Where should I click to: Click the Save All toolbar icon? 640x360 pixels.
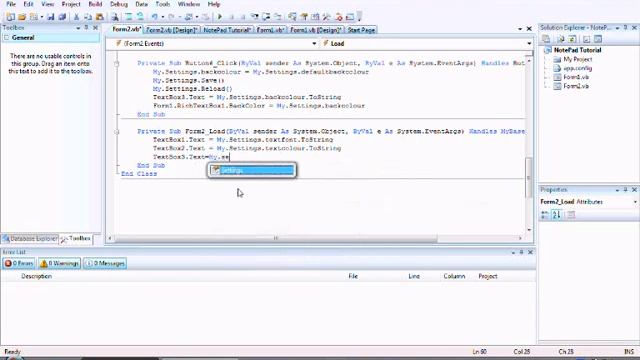click(62, 17)
